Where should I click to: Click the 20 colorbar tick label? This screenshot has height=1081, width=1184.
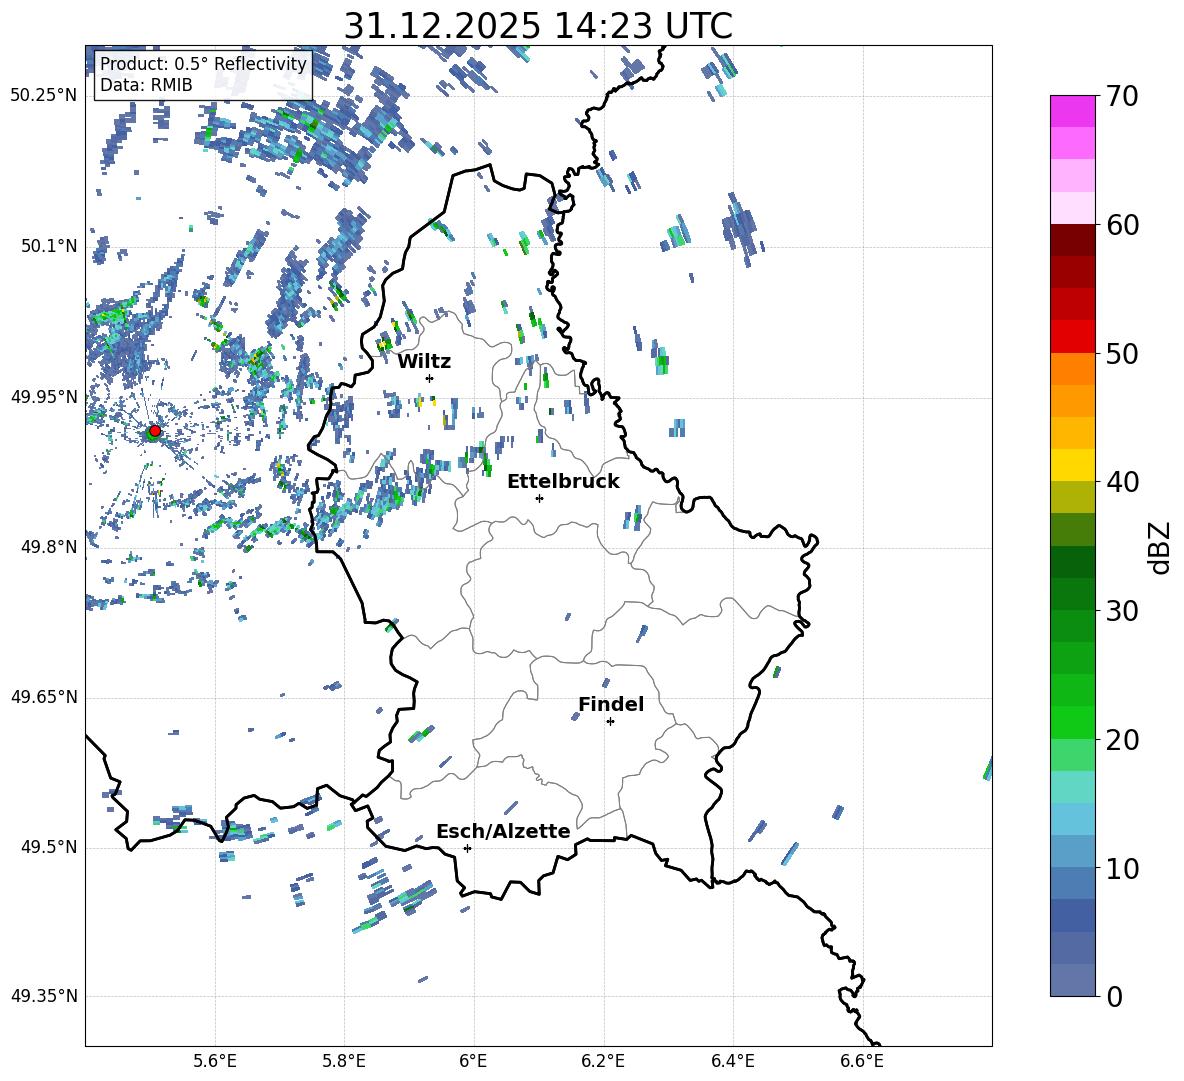click(x=1122, y=740)
